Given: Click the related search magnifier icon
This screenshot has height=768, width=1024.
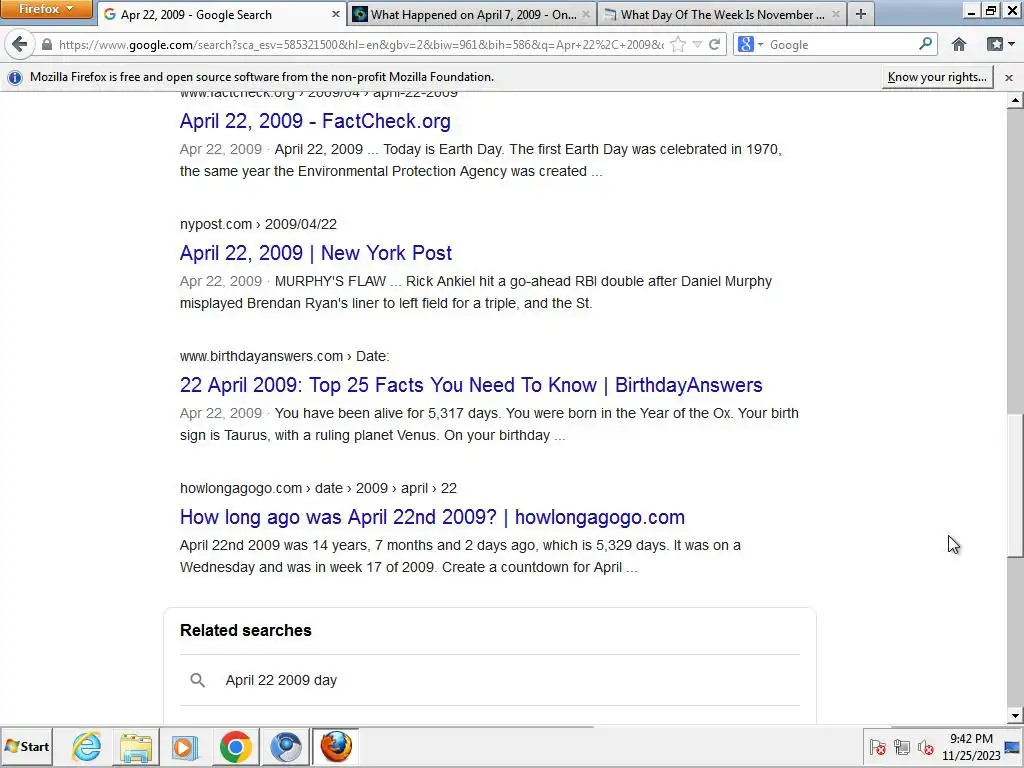Looking at the screenshot, I should click(x=197, y=680).
